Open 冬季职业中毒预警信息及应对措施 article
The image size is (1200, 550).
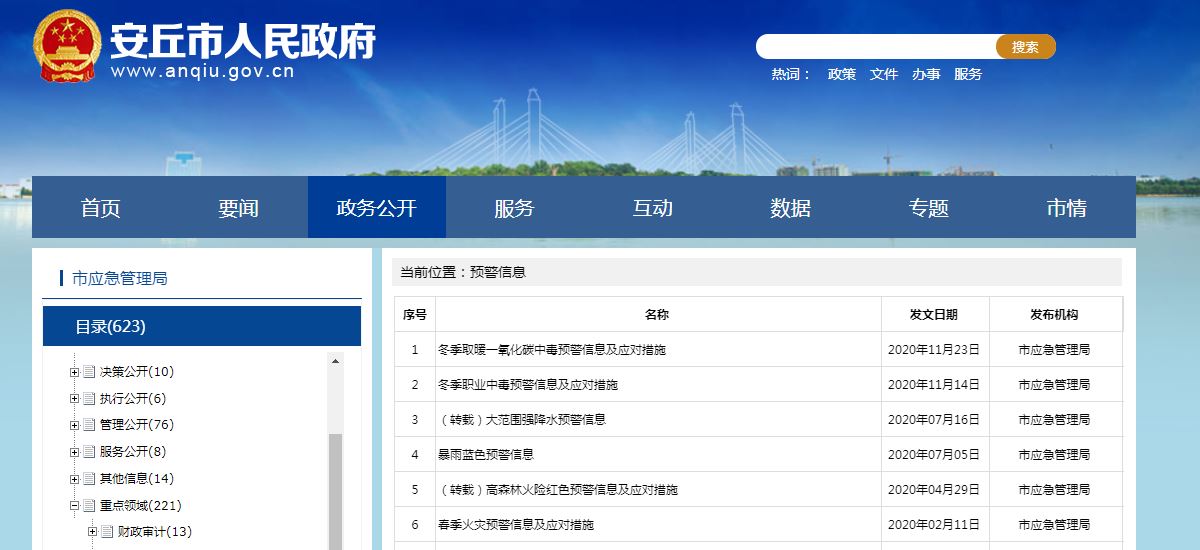point(528,385)
